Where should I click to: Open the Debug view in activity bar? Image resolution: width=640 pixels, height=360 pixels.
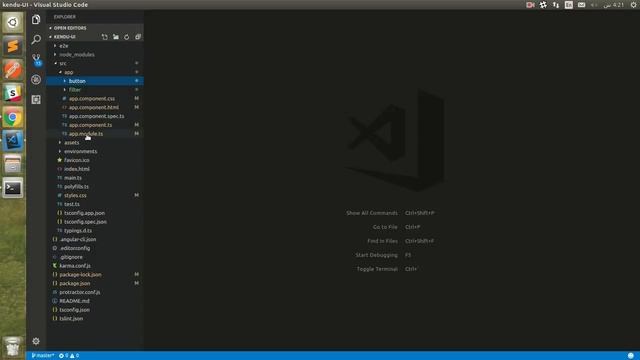pos(36,80)
